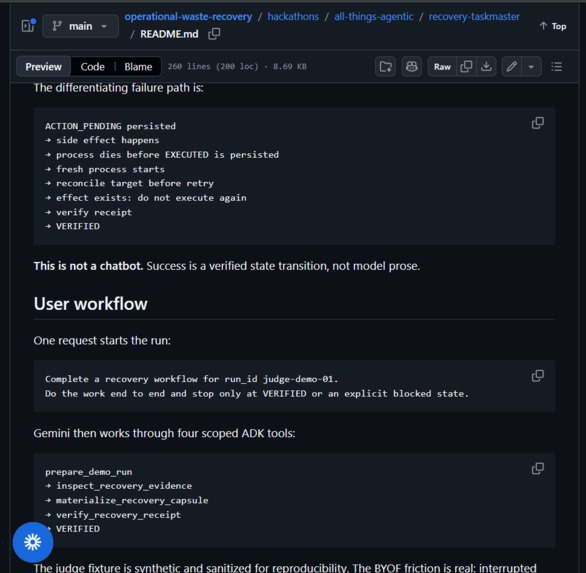The height and width of the screenshot is (573, 586).
Task: Expand the file tree side panel
Action: 28,26
